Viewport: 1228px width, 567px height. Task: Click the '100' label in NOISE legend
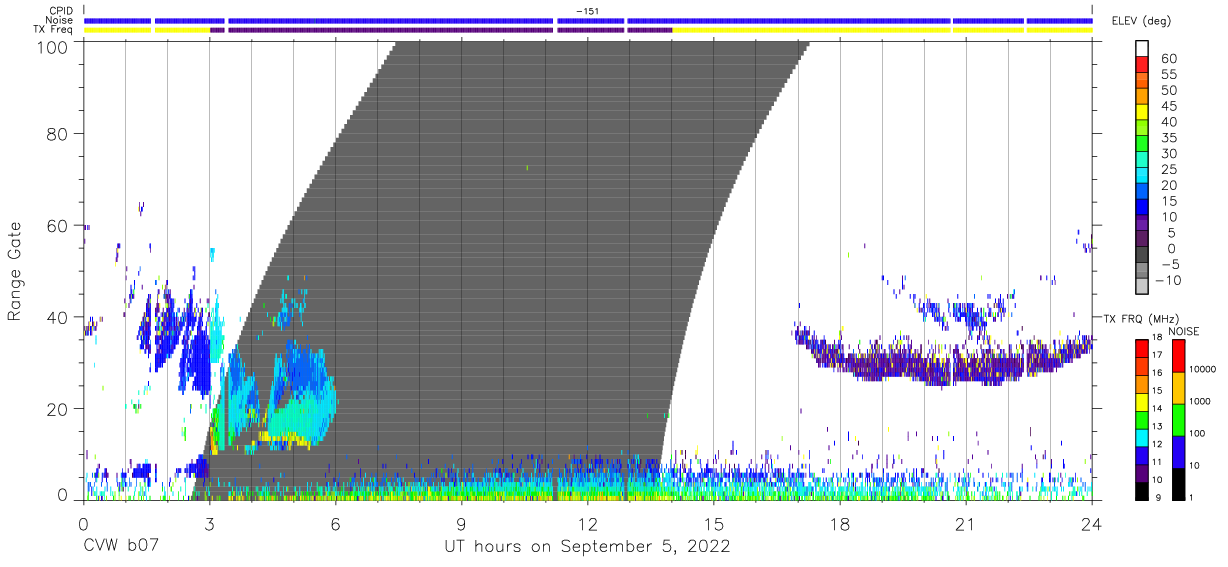pyautogui.click(x=1199, y=434)
